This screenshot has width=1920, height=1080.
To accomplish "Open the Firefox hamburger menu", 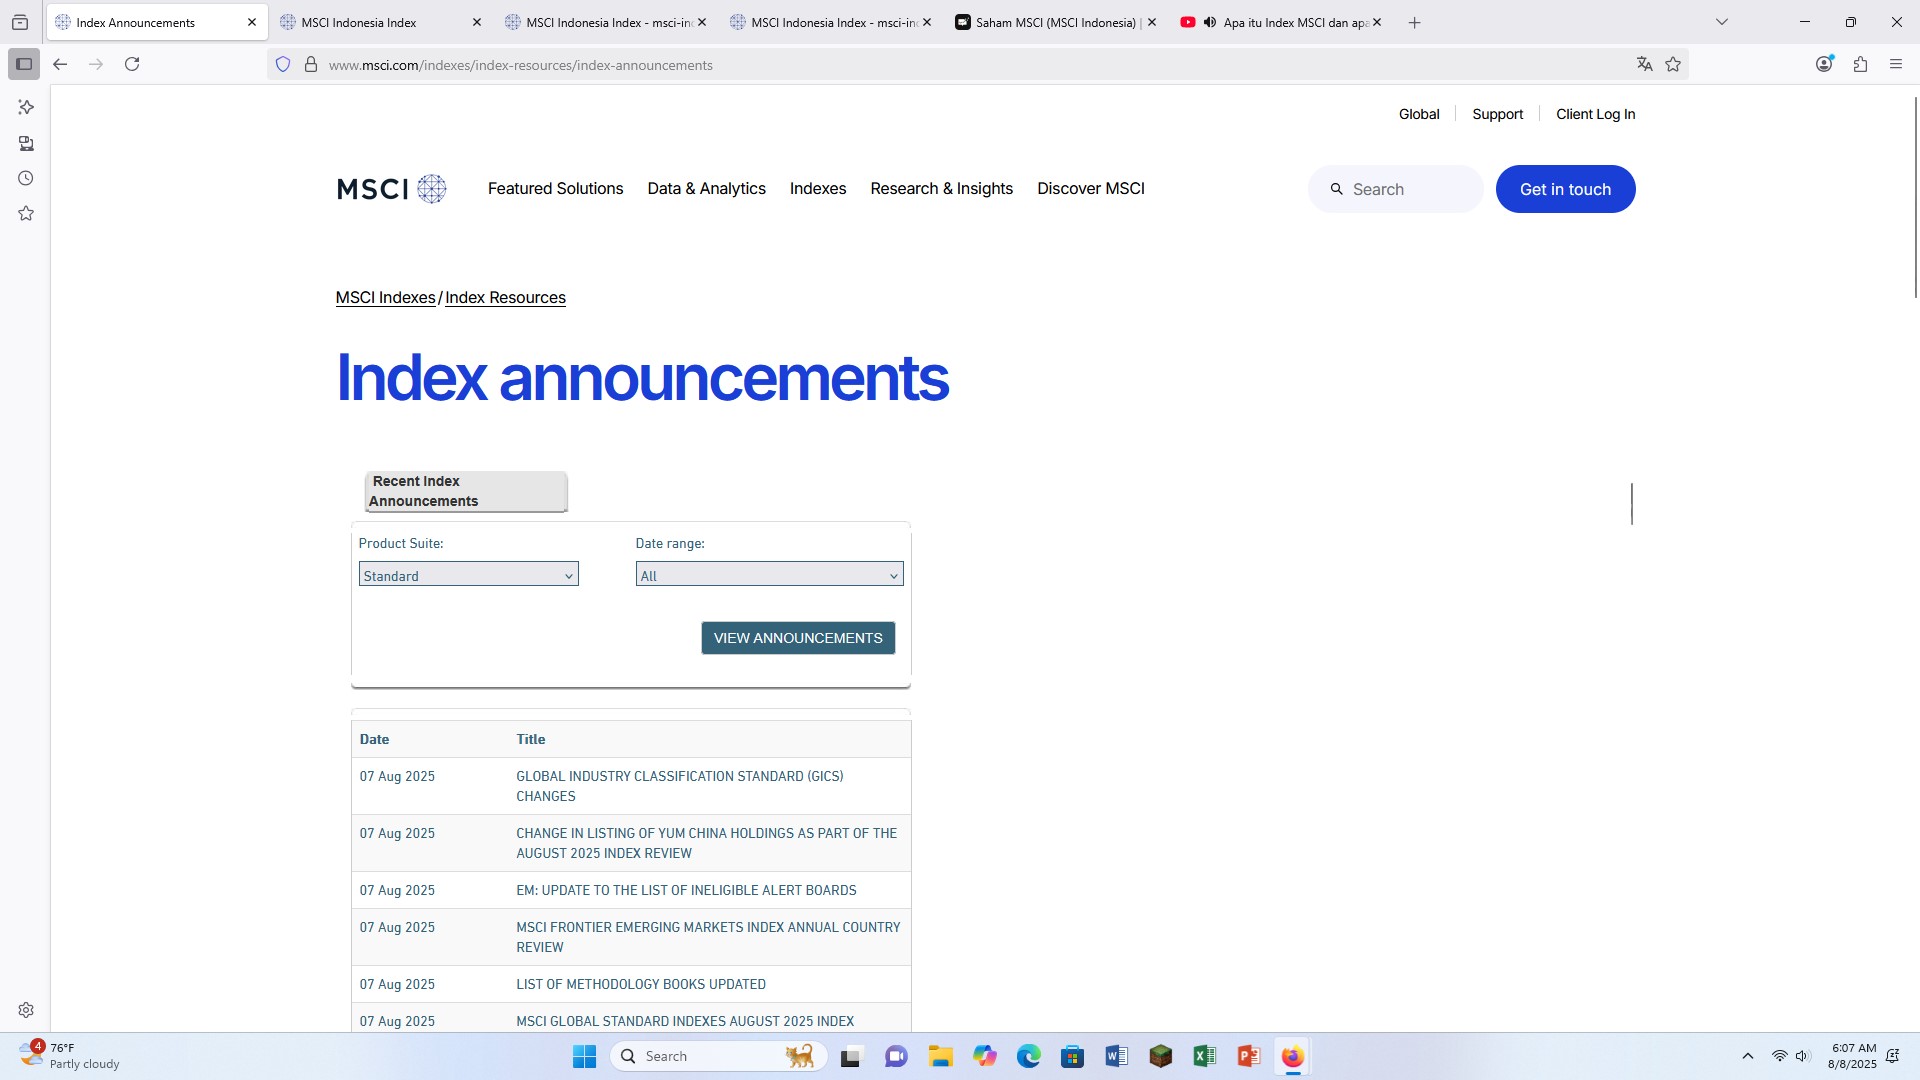I will point(1896,64).
